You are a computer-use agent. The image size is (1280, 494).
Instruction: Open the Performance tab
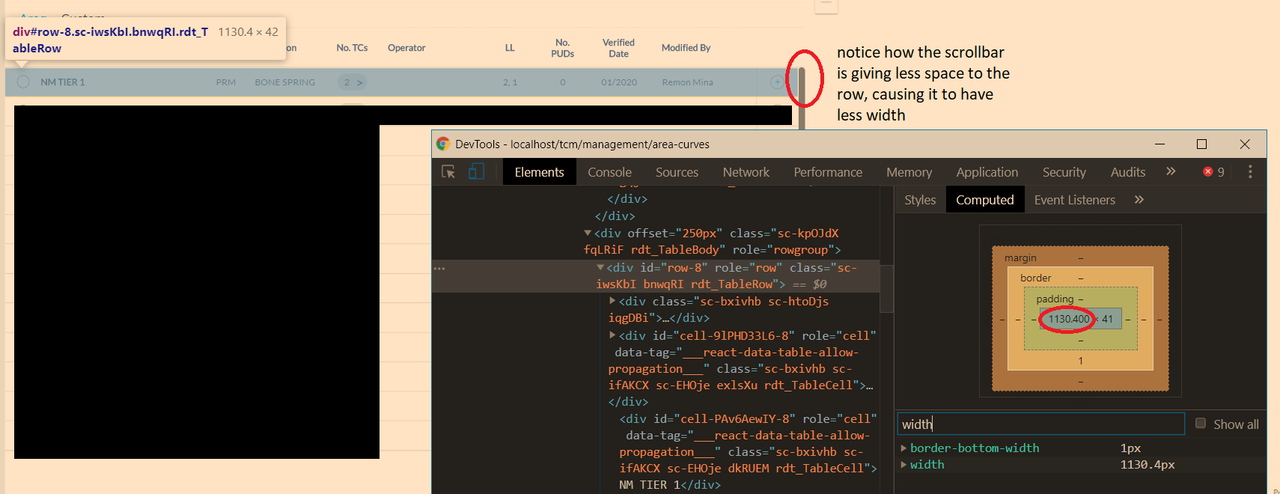pyautogui.click(x=828, y=172)
